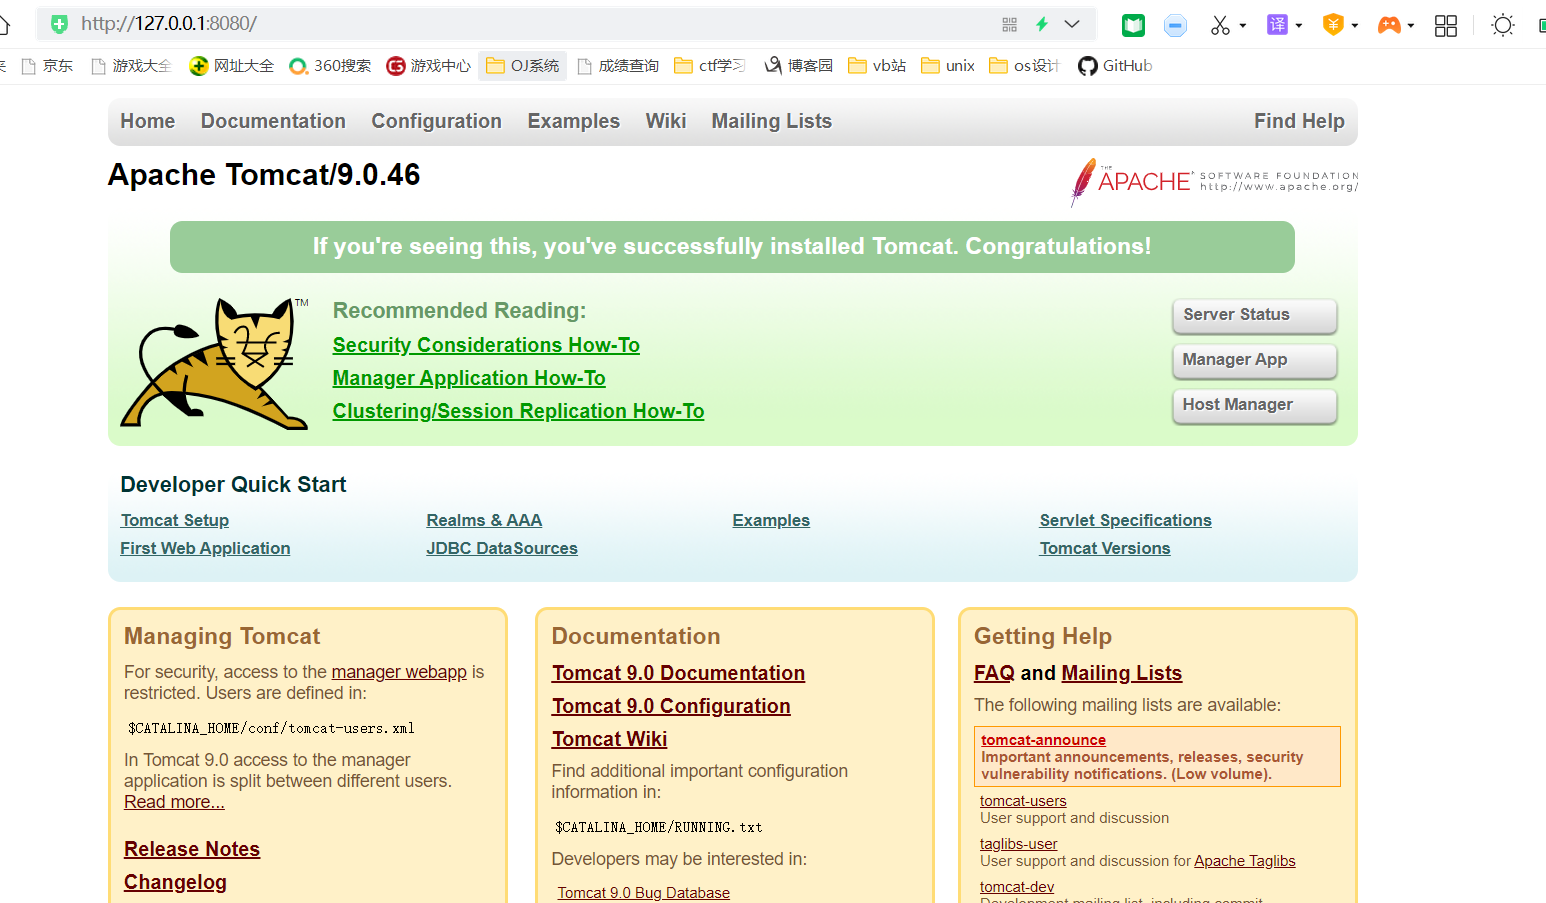Open the Examples link in Developer Quick Start
This screenshot has height=903, width=1546.
coord(771,520)
